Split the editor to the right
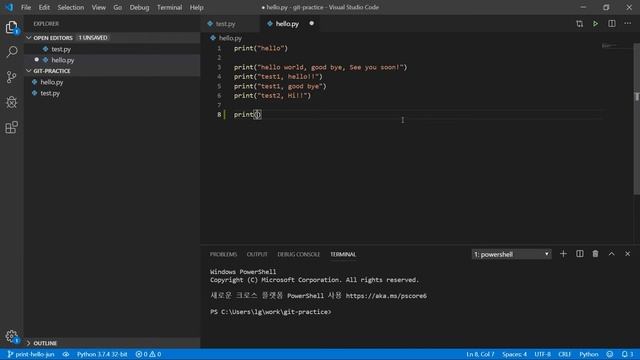Screen dimensions: 640x360 [611, 24]
